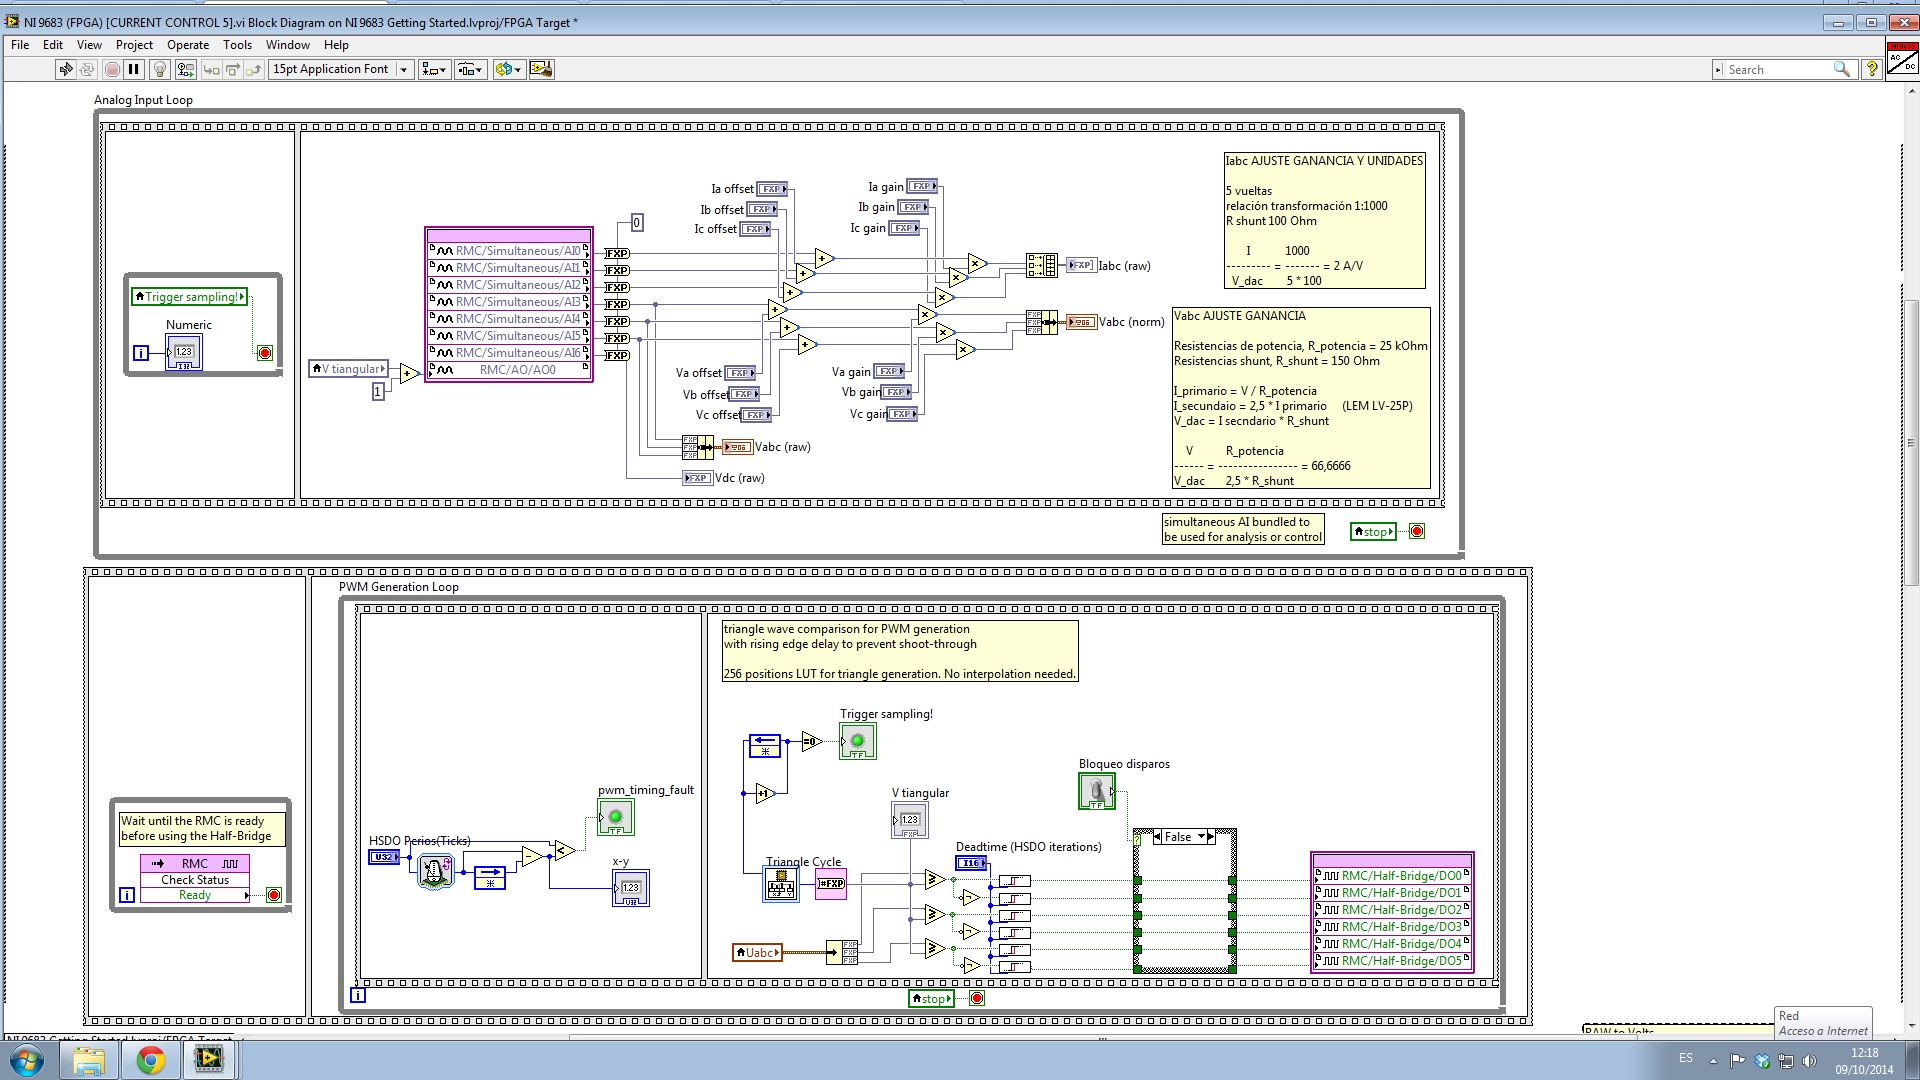1920x1080 pixels.
Task: Select RMC/Half-Bridge/DO5 output row
Action: [x=1392, y=961]
